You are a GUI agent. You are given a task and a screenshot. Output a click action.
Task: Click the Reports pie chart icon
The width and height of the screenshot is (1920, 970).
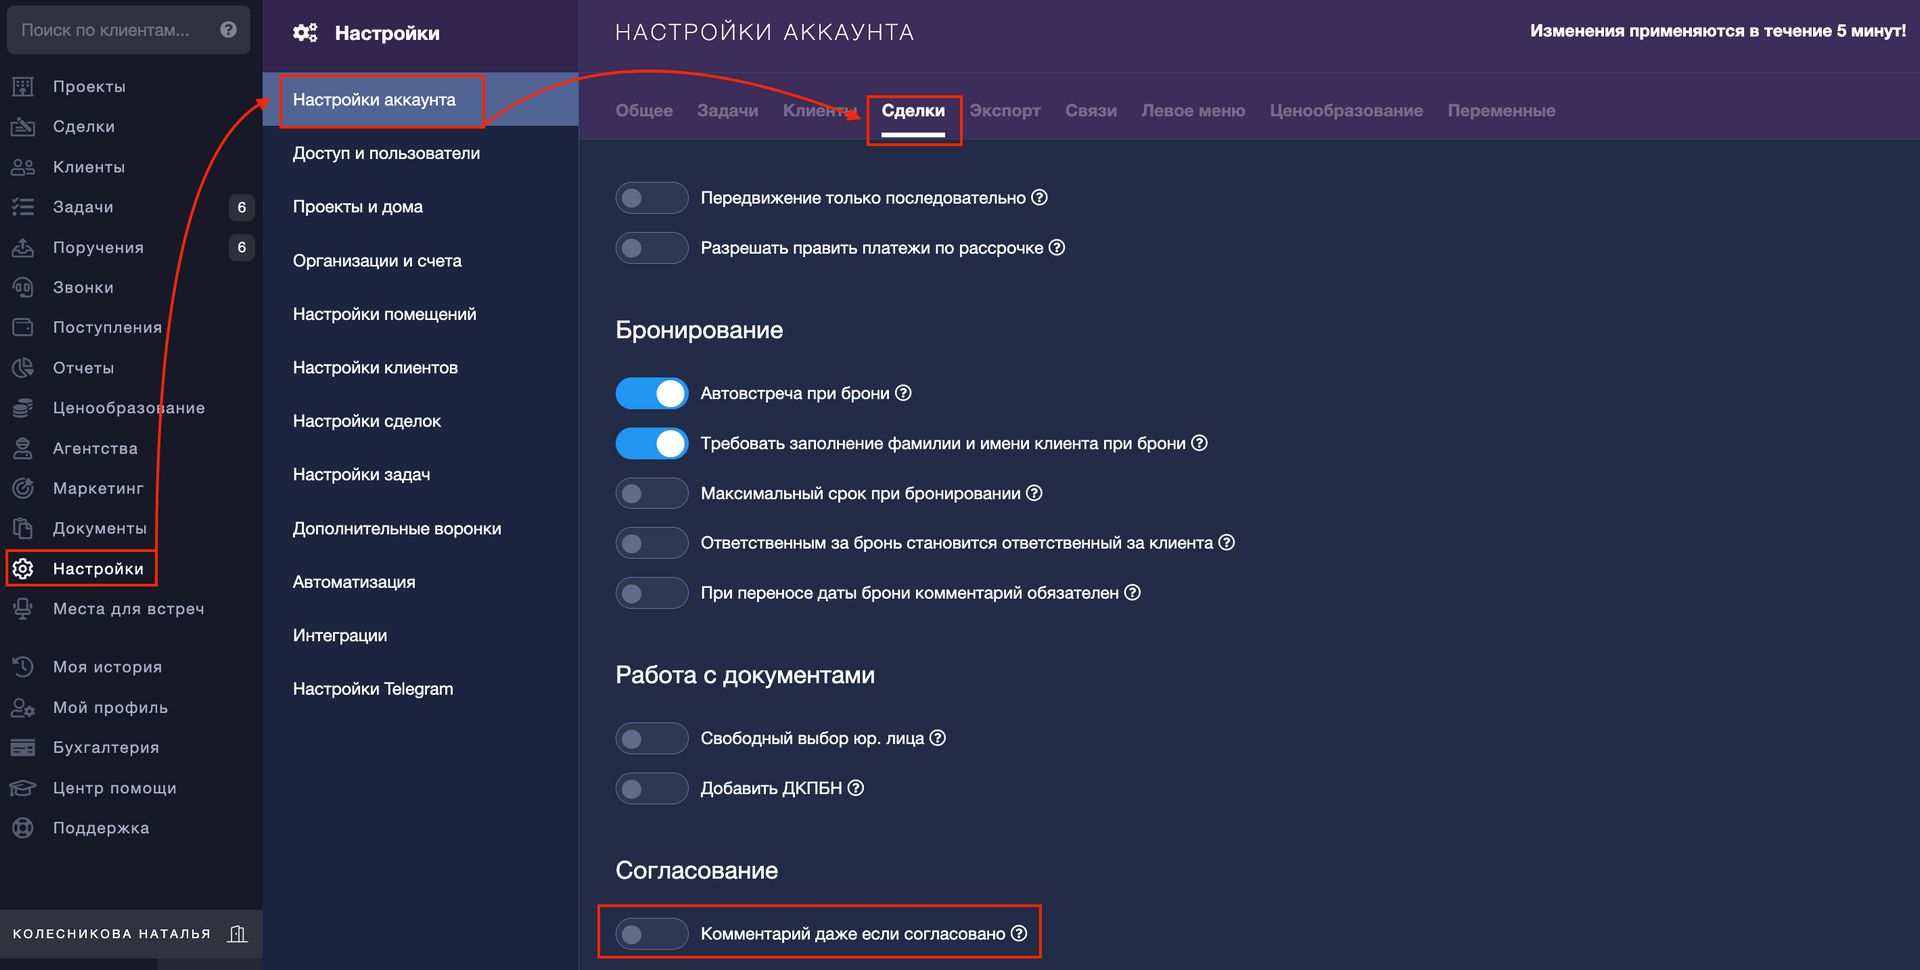tap(23, 368)
